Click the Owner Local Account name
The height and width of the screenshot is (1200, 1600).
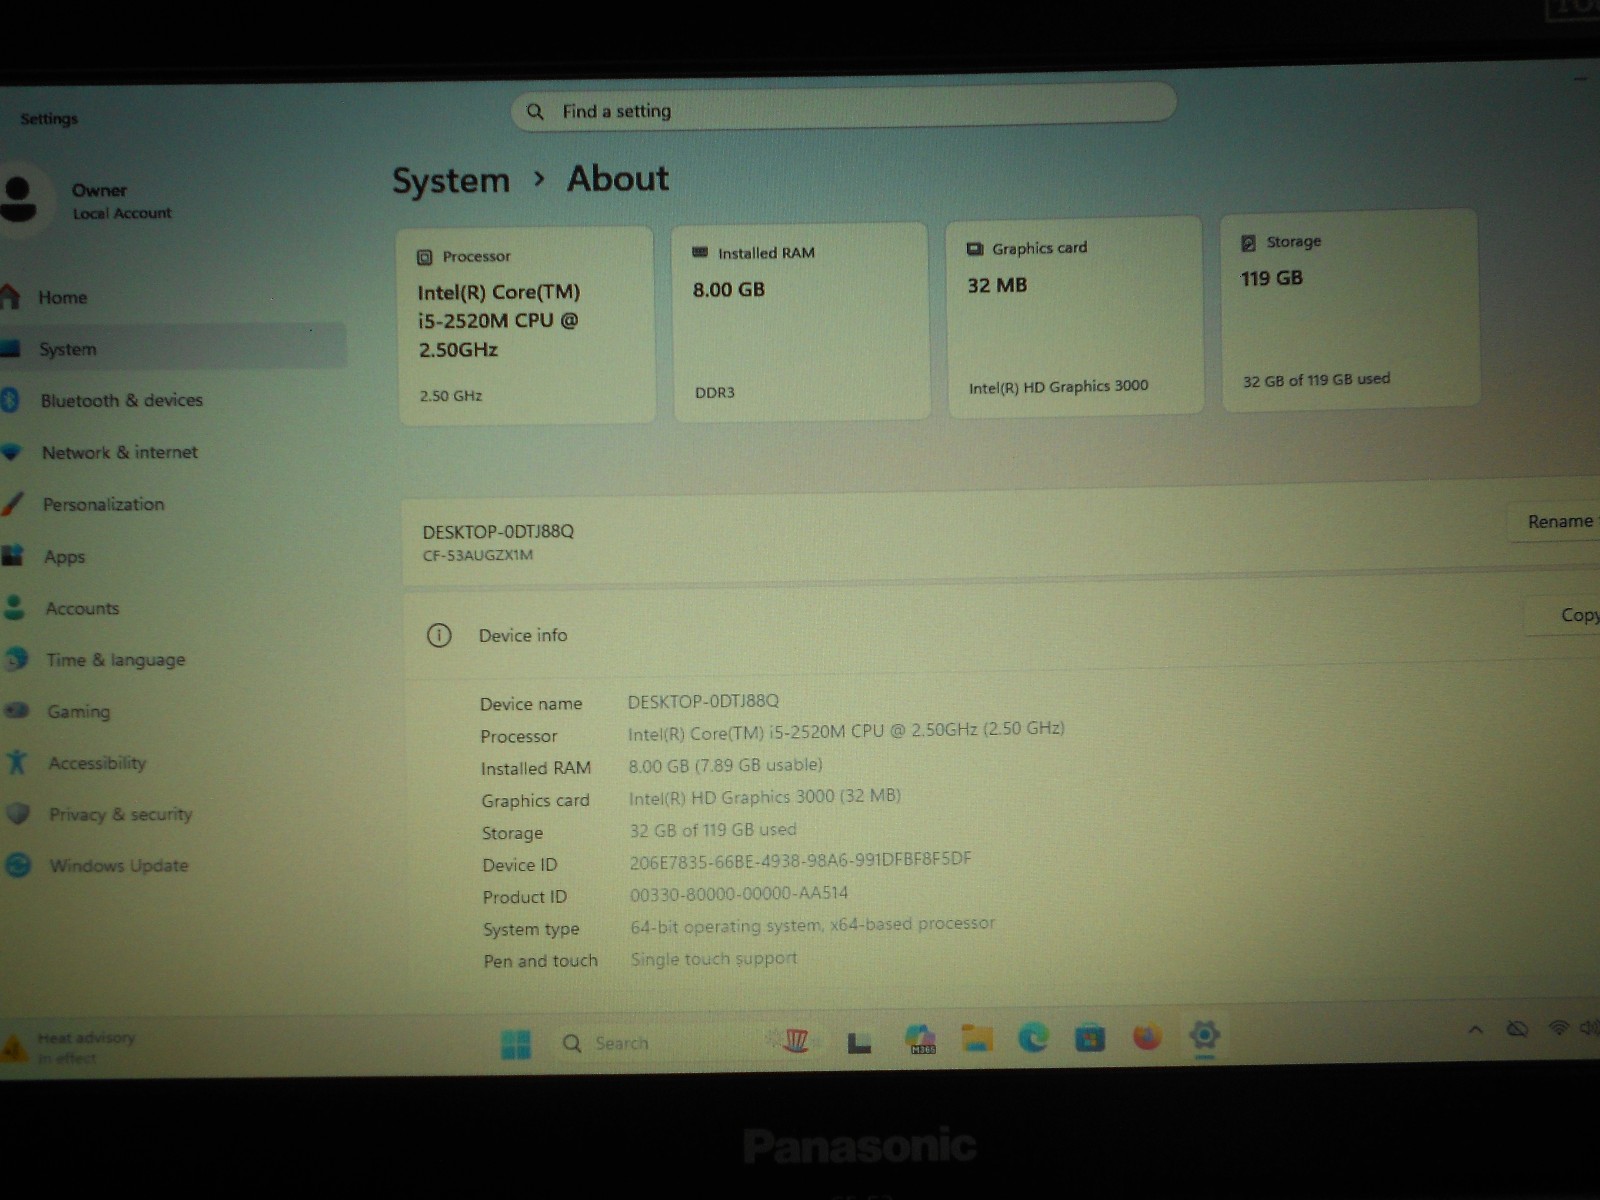(x=121, y=201)
